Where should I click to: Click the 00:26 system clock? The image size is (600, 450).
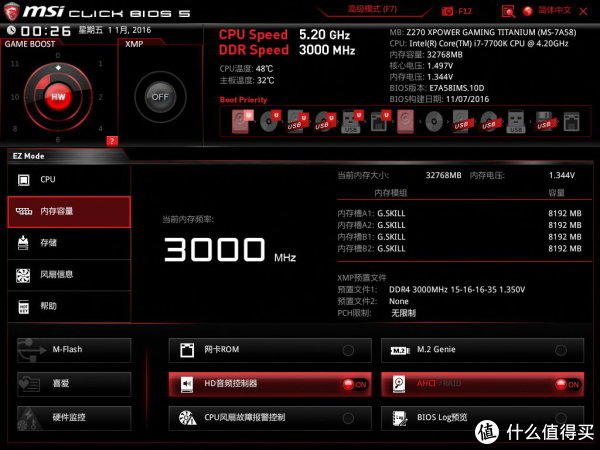click(x=46, y=31)
